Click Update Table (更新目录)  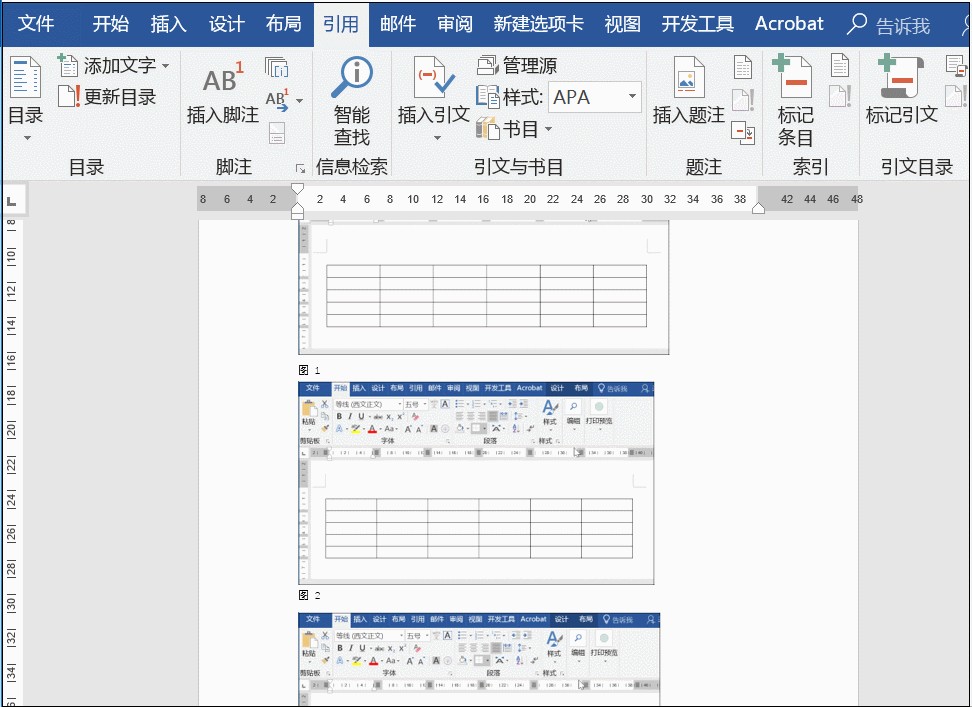click(108, 97)
